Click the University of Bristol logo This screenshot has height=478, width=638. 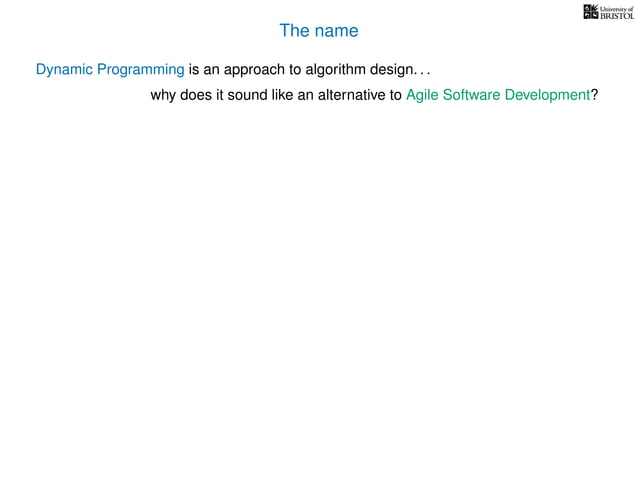coord(608,12)
